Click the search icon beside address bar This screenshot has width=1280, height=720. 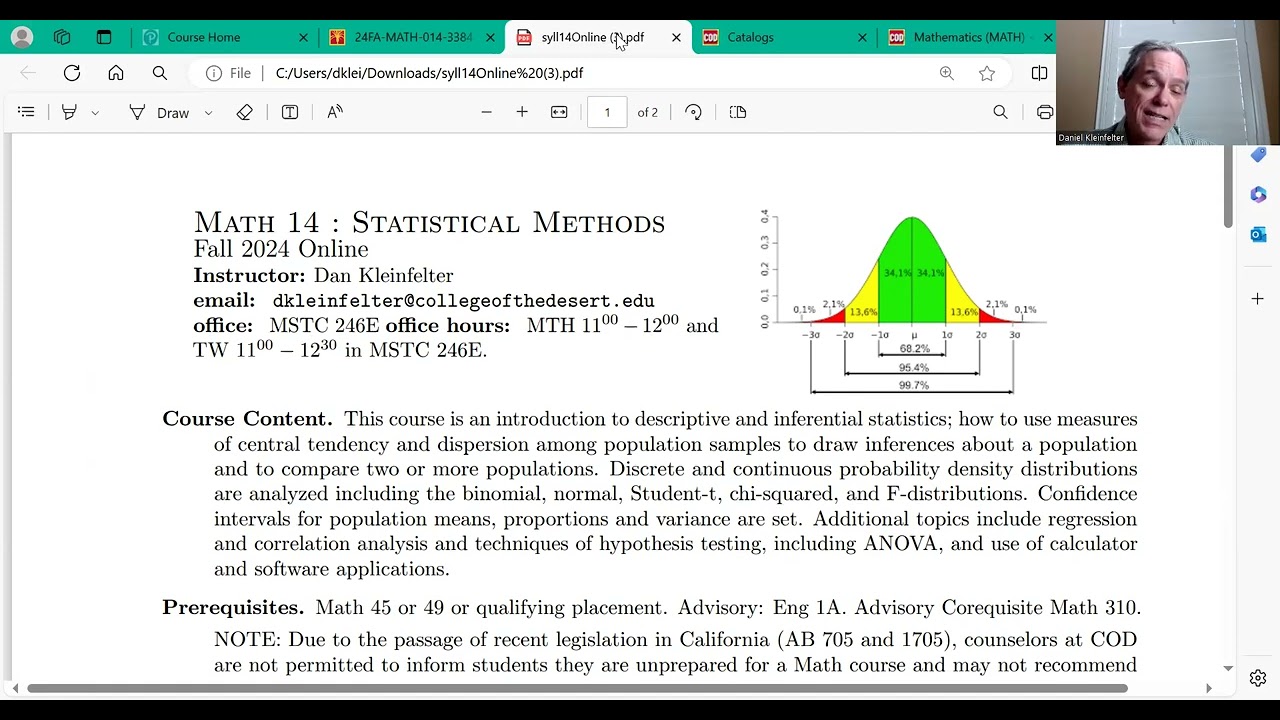[160, 73]
